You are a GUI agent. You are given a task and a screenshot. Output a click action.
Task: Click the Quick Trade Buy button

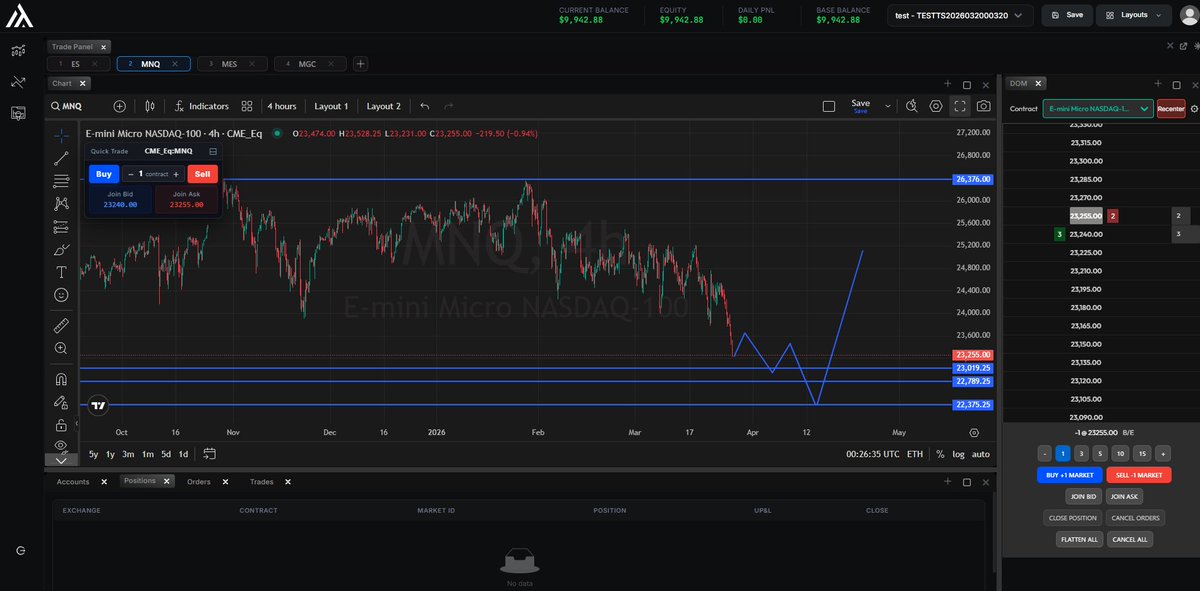103,174
